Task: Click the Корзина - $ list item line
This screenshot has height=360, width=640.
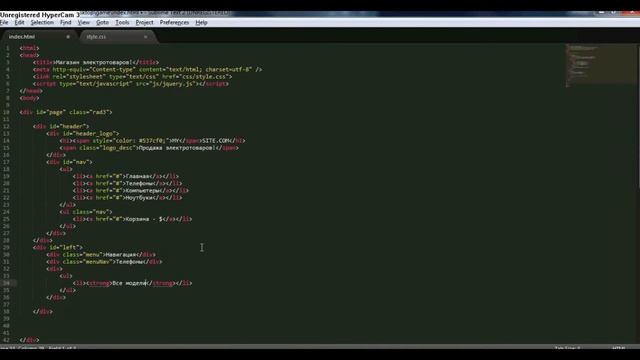Action: pos(133,219)
